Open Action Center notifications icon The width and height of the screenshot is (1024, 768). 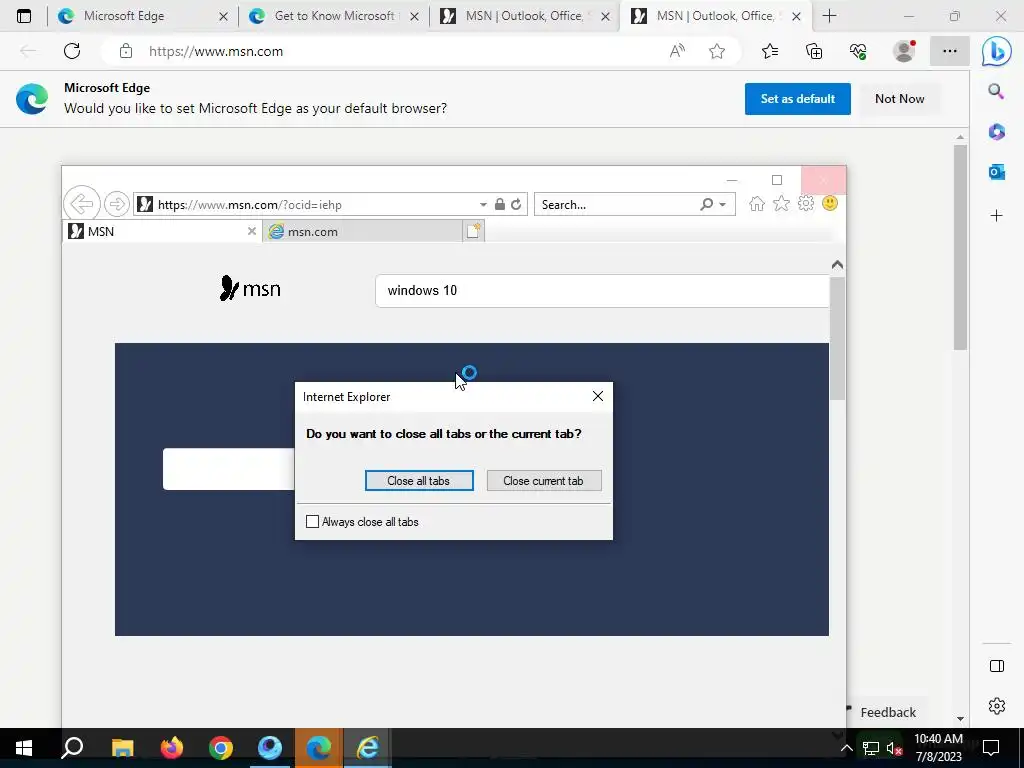[991, 748]
